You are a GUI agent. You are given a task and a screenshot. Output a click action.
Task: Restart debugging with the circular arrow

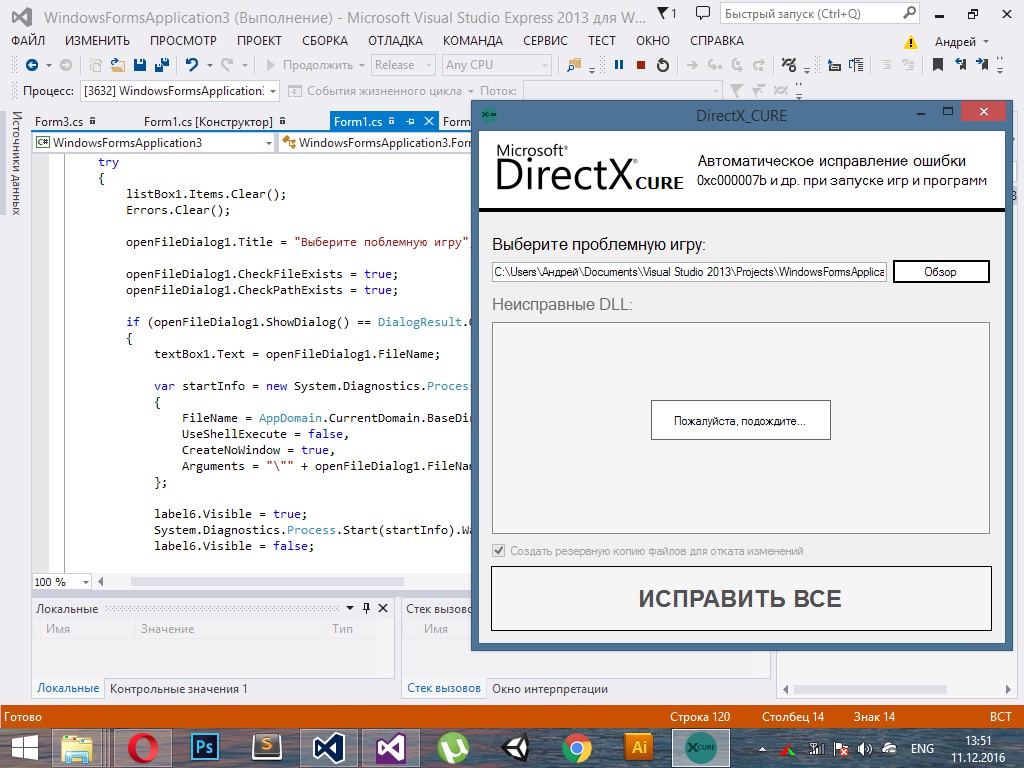(662, 65)
